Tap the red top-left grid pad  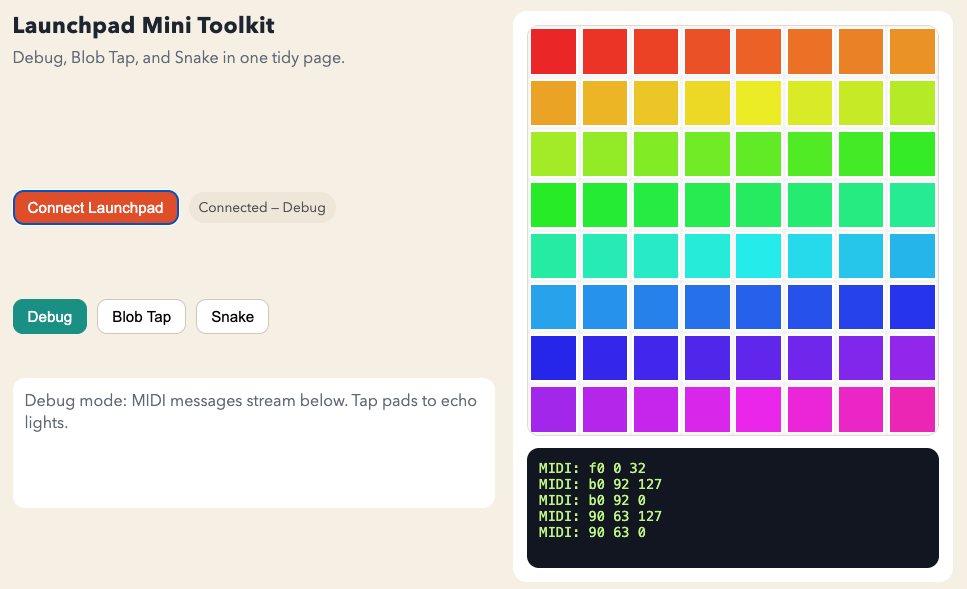pos(553,51)
